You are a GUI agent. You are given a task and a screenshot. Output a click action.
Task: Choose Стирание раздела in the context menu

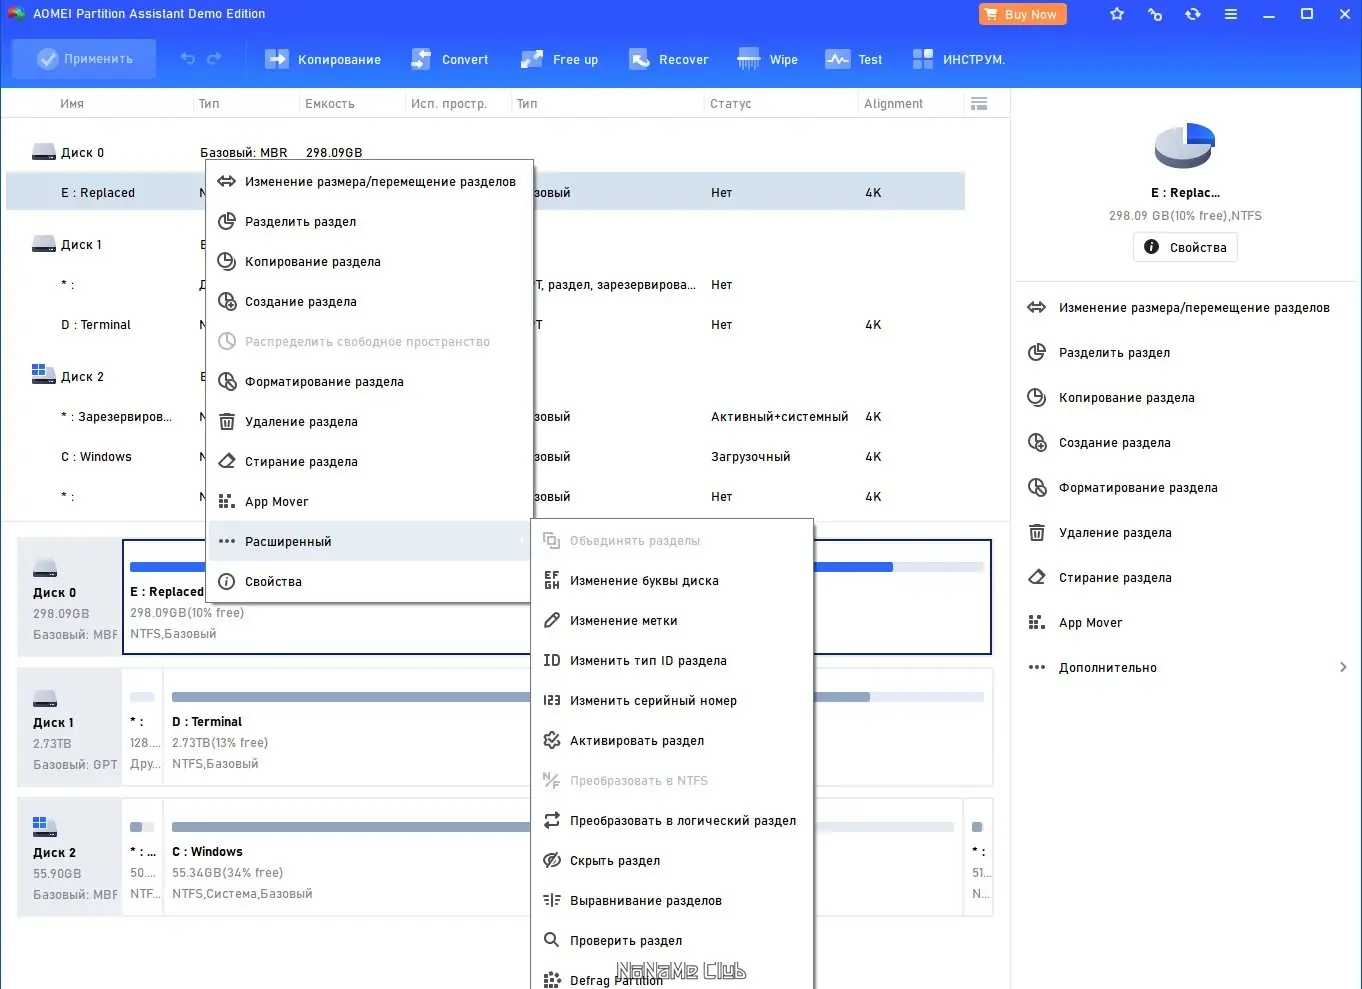coord(368,461)
